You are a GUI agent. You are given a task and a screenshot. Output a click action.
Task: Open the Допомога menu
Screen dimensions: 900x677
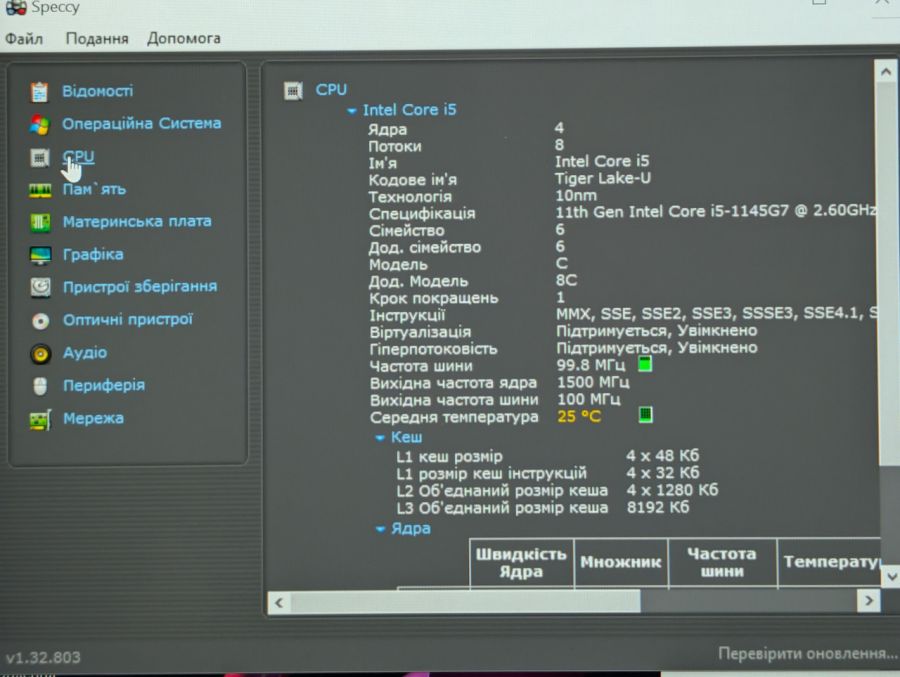184,38
